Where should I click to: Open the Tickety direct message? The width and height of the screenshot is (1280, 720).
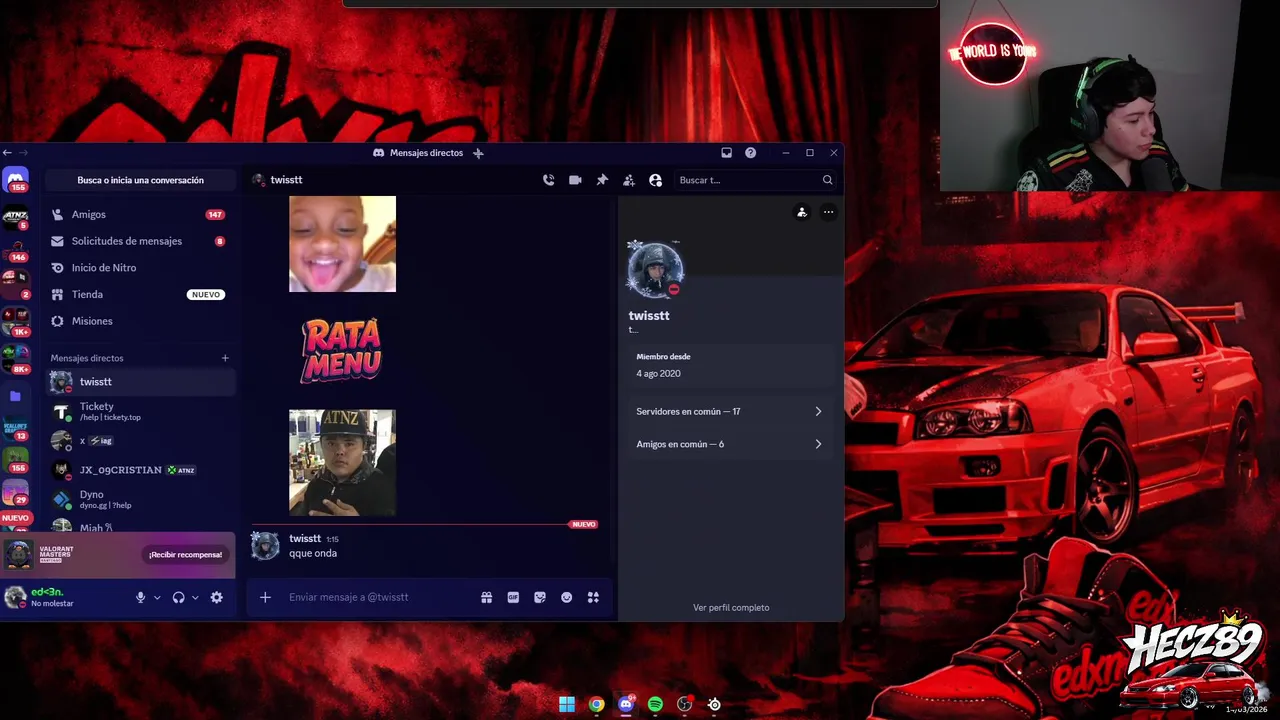point(139,411)
